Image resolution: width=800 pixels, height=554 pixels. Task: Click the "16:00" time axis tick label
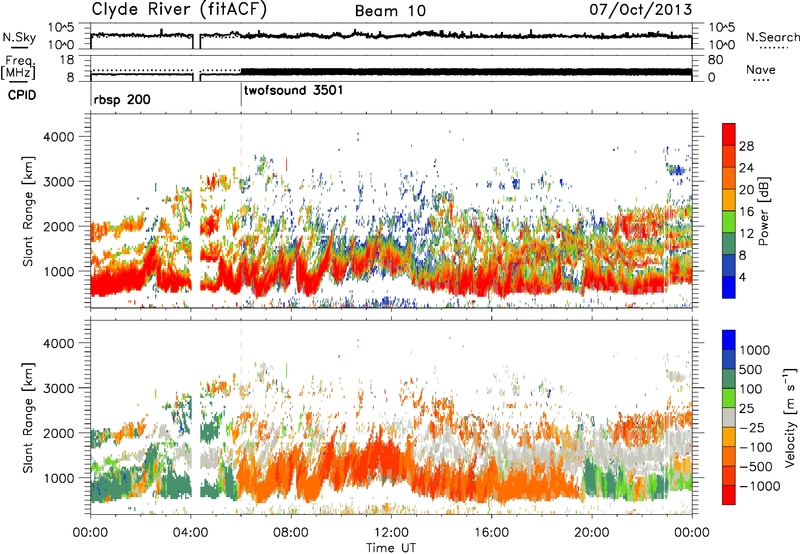491,533
